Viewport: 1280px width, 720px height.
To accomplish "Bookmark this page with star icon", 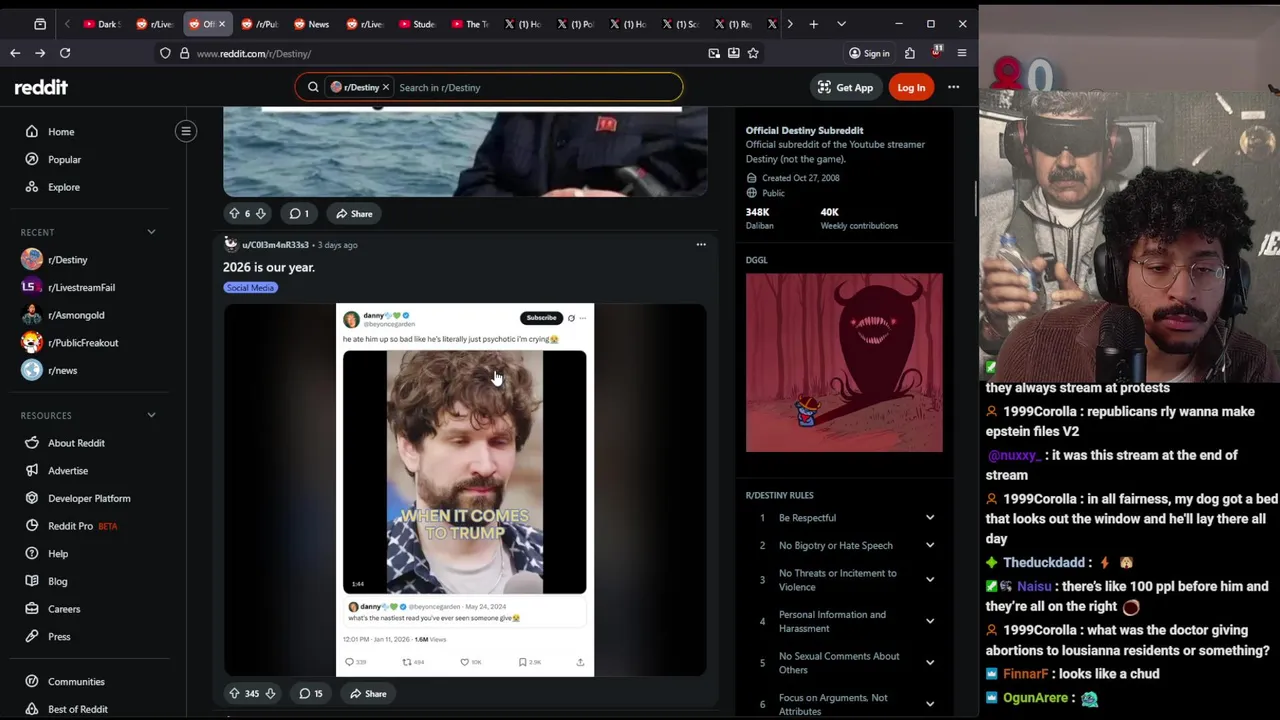I will (x=753, y=53).
